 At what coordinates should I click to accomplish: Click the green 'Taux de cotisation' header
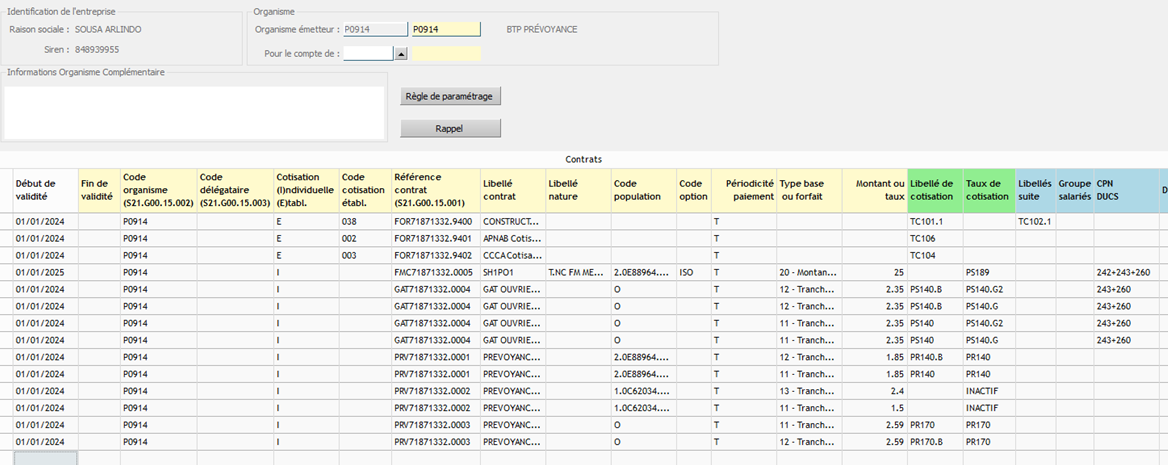click(990, 190)
